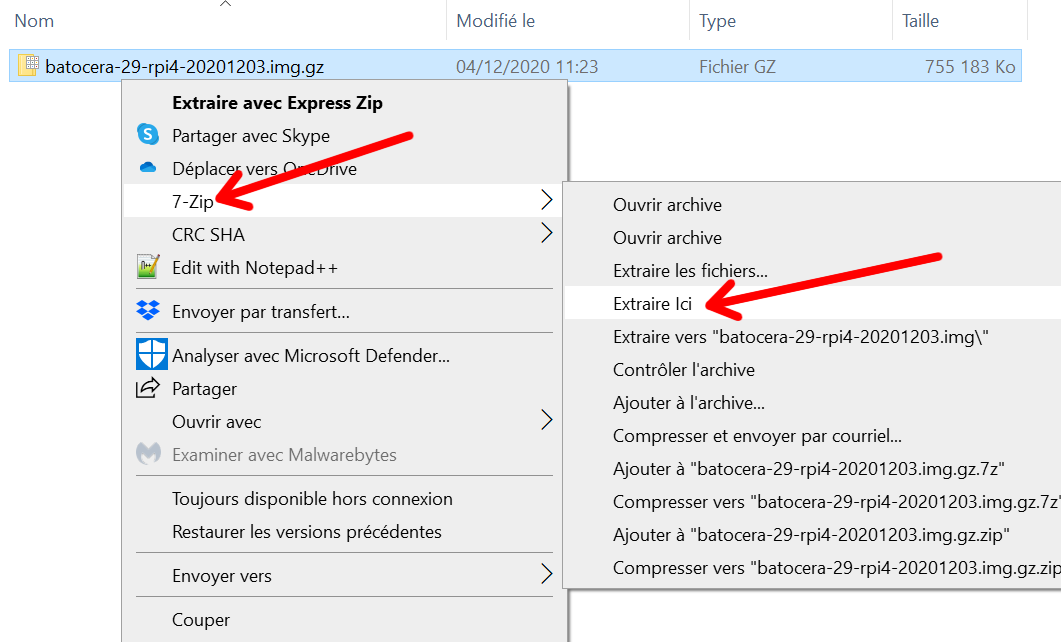Click the date cell 04/12/2020 11:23
The height and width of the screenshot is (642, 1061).
click(527, 67)
